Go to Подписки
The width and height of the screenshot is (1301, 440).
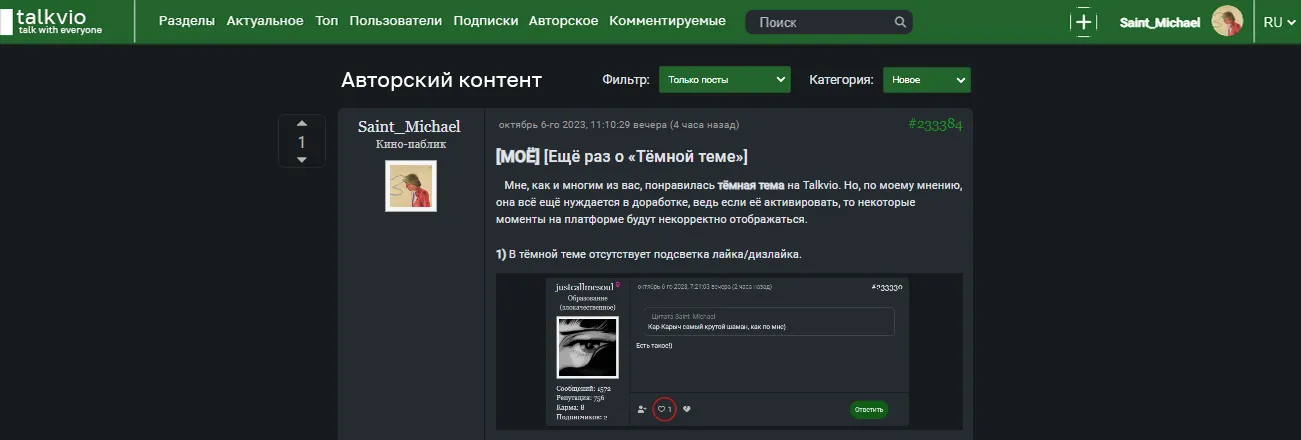(x=486, y=21)
